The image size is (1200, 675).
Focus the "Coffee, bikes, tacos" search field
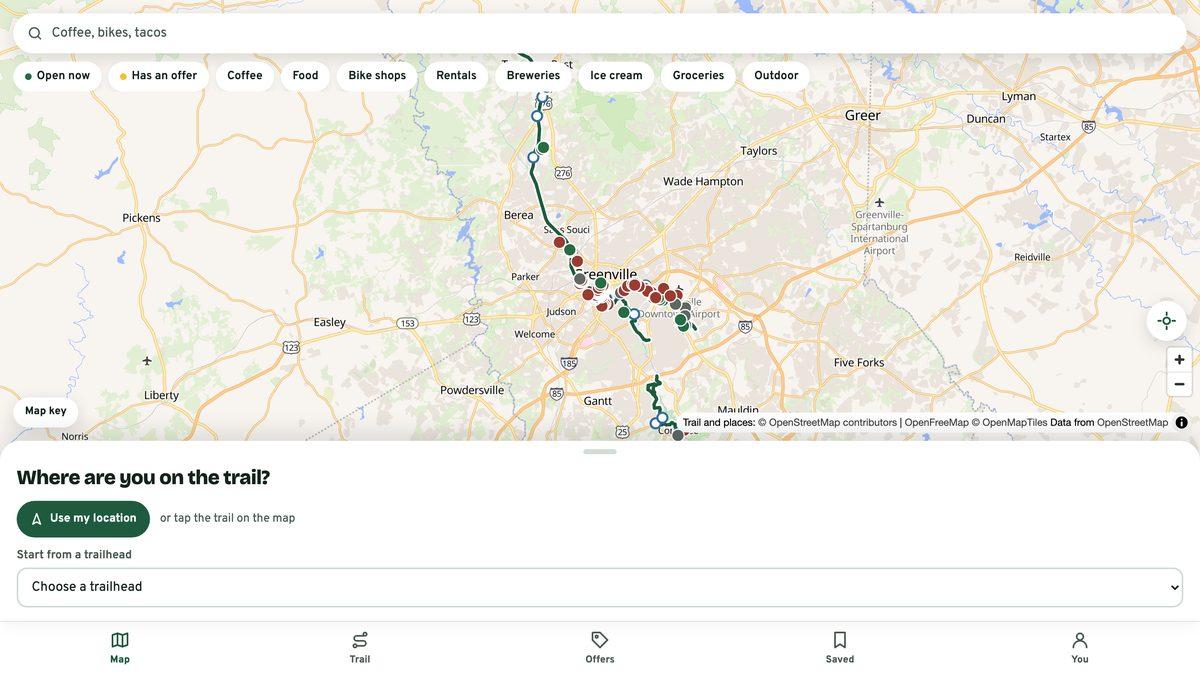(600, 33)
